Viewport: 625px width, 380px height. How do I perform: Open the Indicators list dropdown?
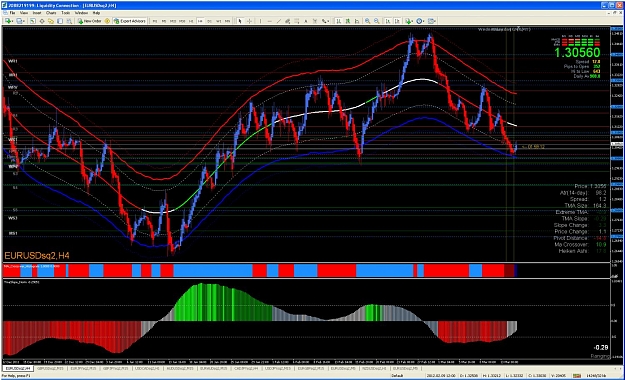pos(409,21)
